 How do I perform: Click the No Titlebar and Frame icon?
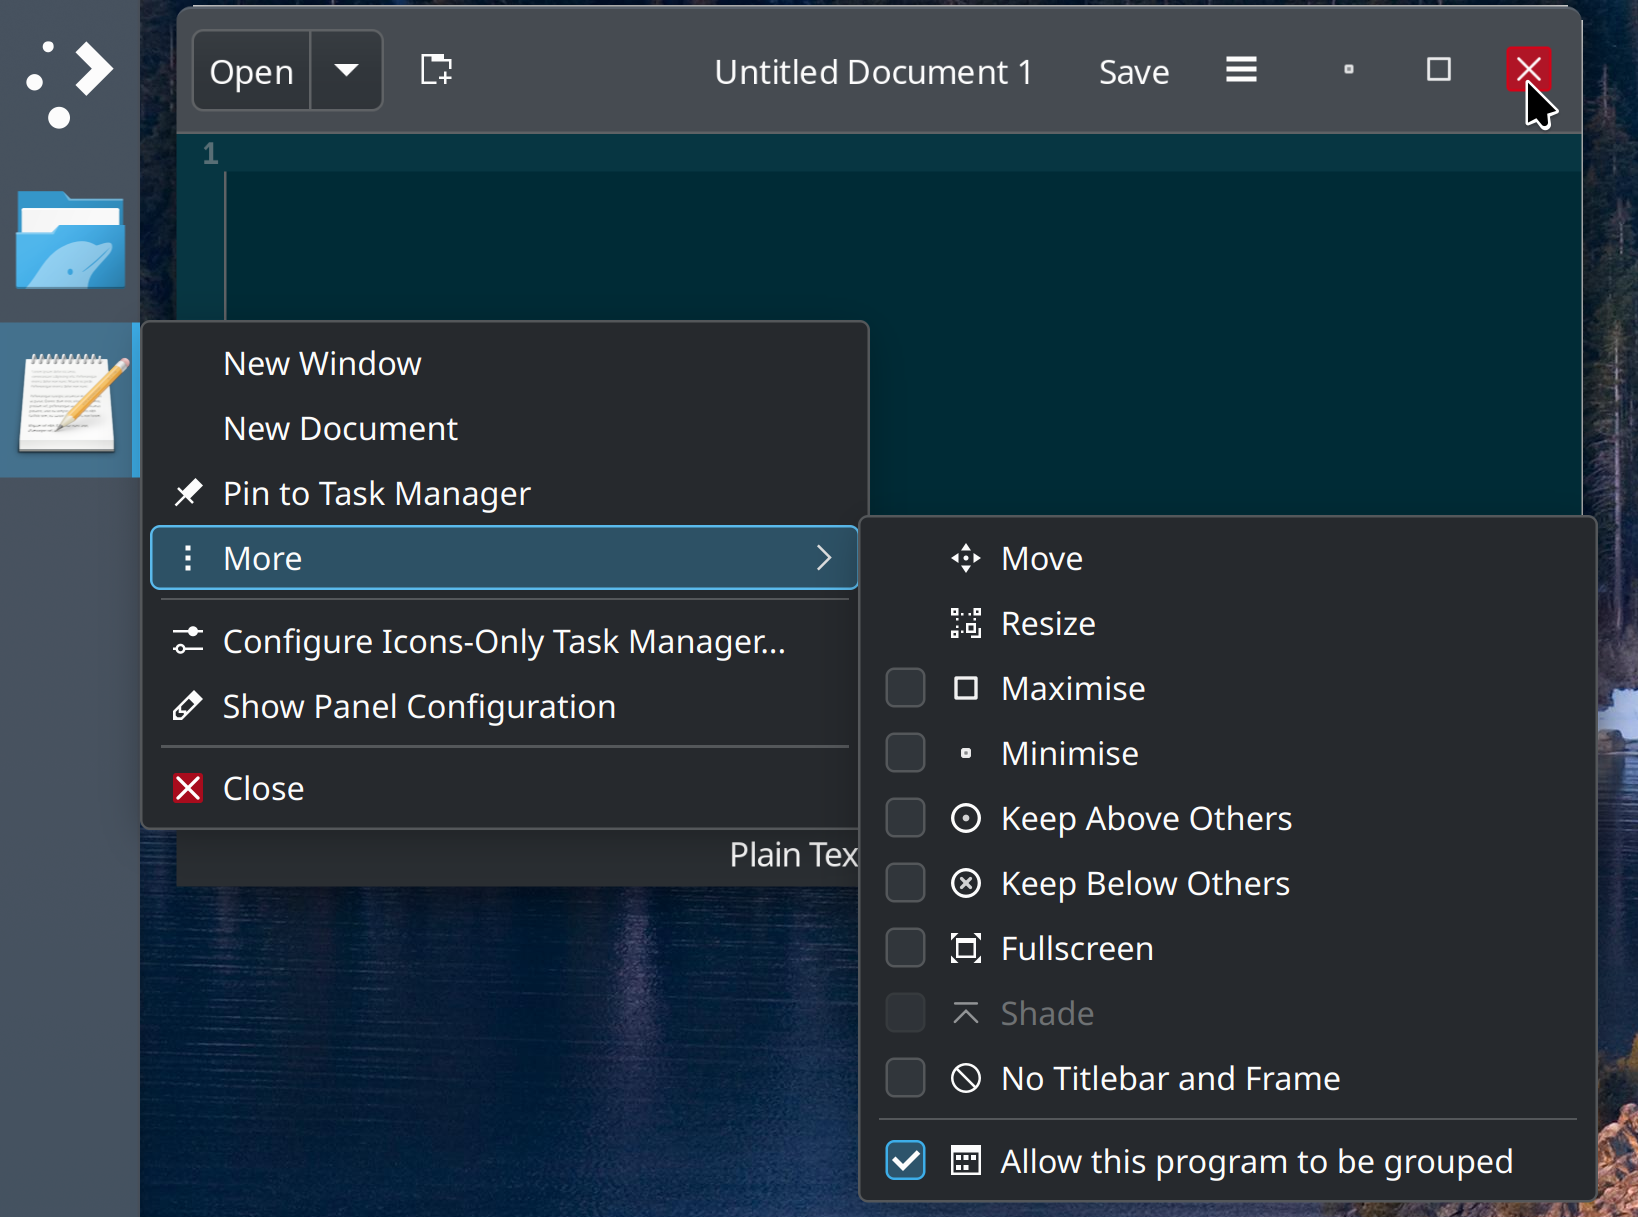[x=965, y=1078]
